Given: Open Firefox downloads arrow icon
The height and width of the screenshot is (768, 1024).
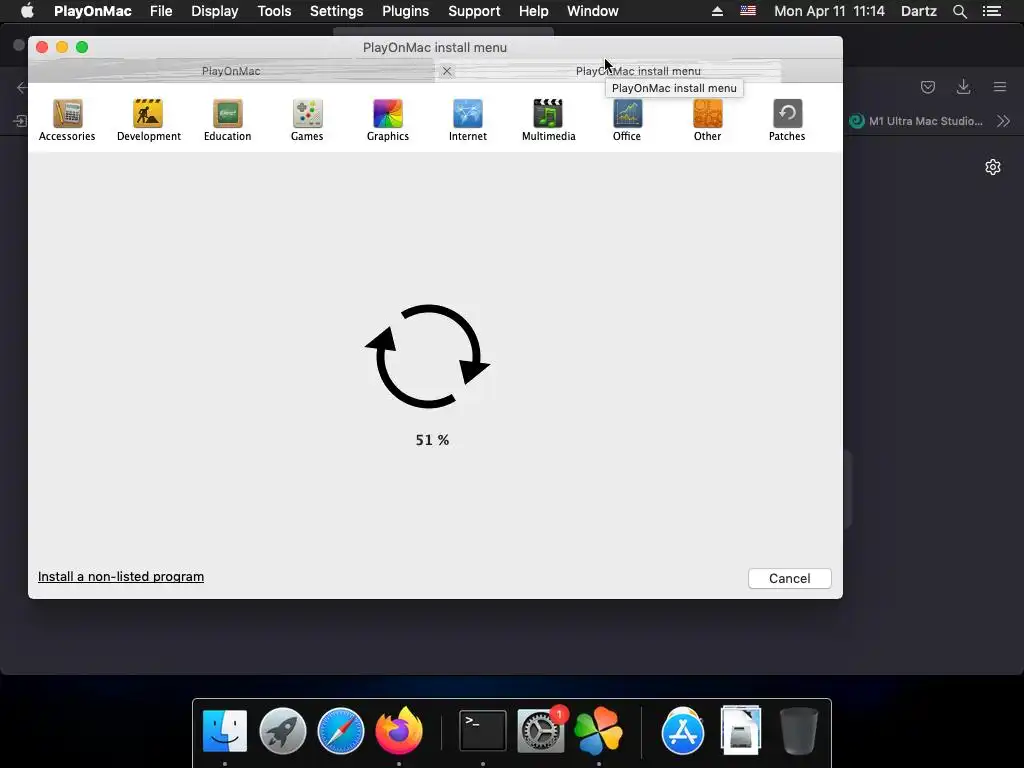Looking at the screenshot, I should click(x=963, y=87).
